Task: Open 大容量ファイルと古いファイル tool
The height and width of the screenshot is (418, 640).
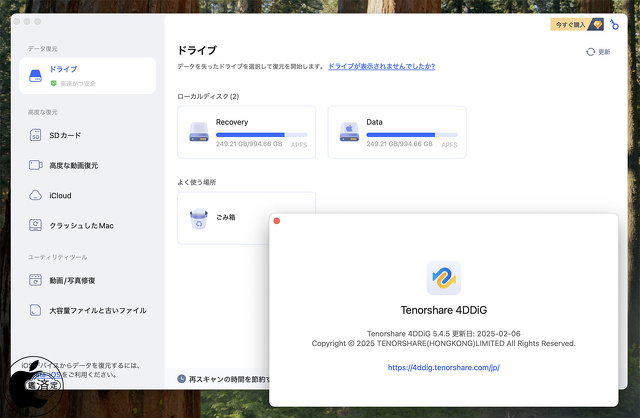Action: tap(87, 310)
